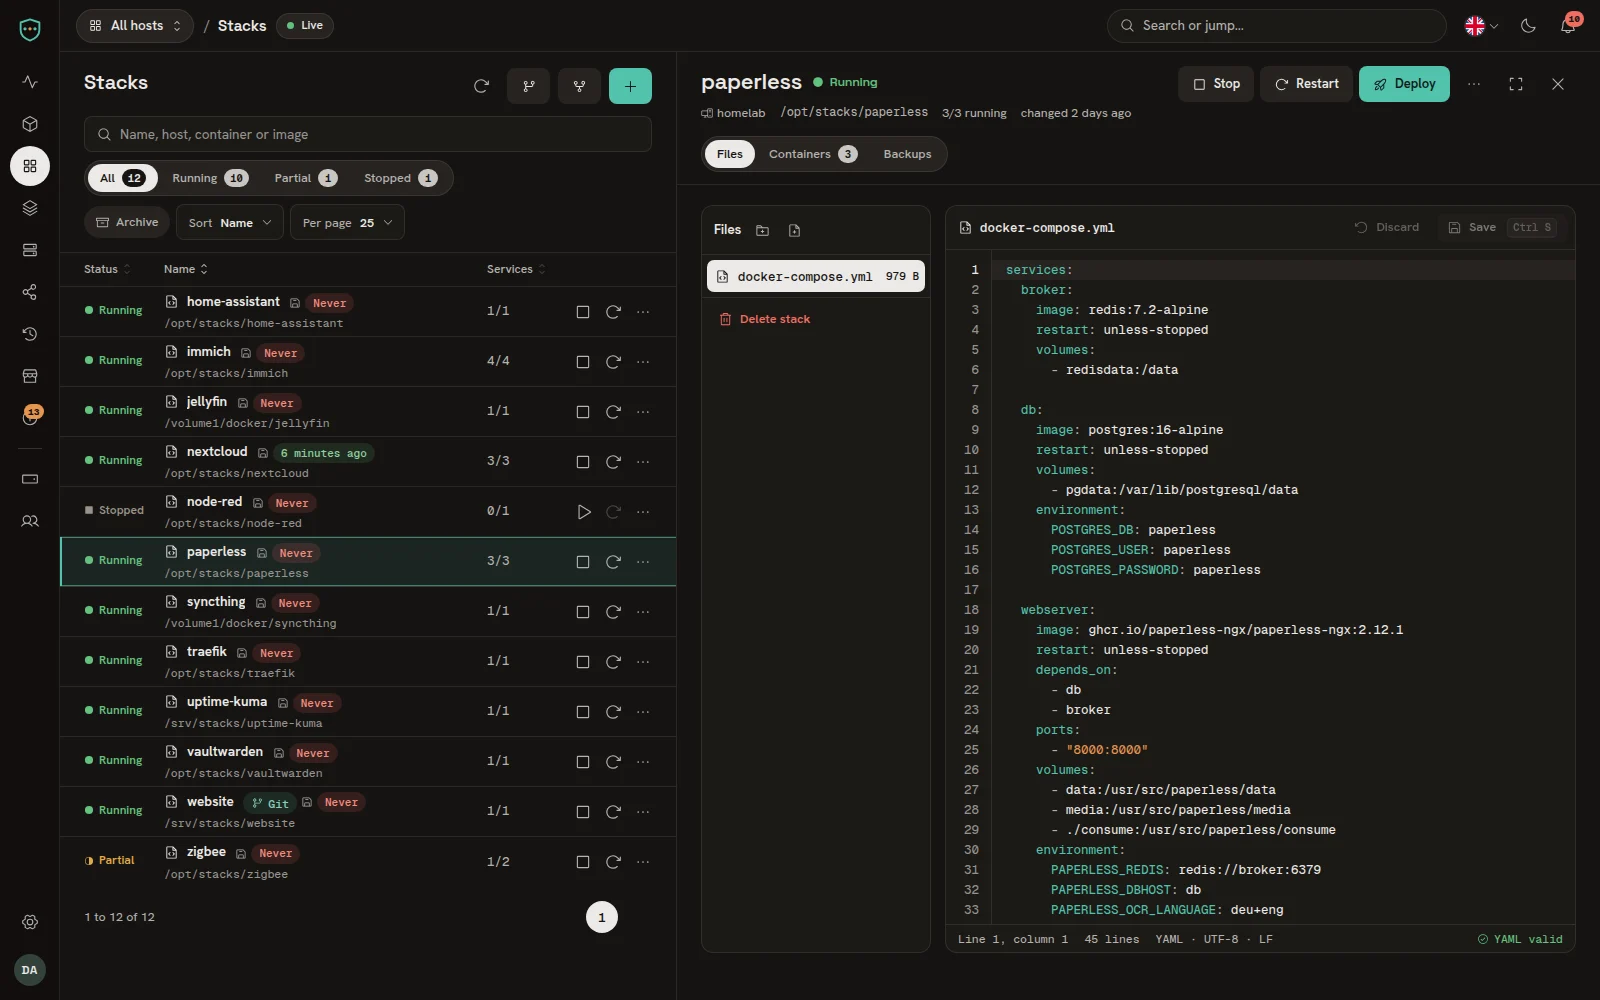The height and width of the screenshot is (1000, 1600).
Task: Click the Search or jump box
Action: 1277,26
